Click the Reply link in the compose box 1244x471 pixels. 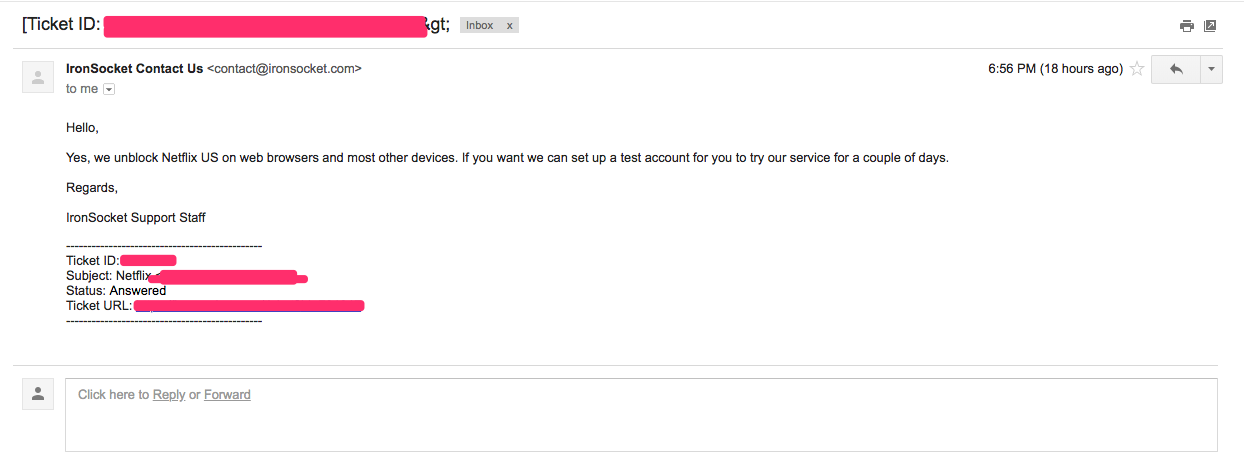click(x=169, y=395)
